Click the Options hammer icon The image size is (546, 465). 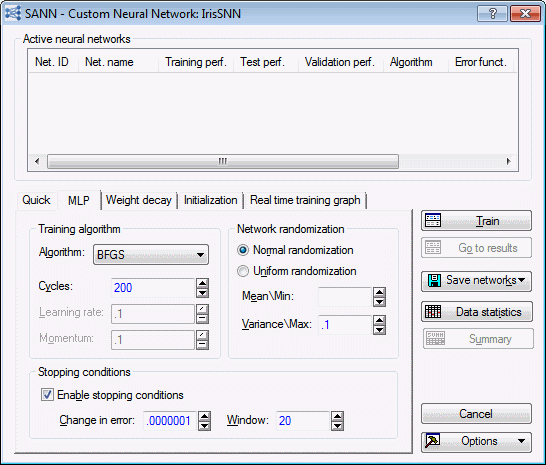point(432,441)
